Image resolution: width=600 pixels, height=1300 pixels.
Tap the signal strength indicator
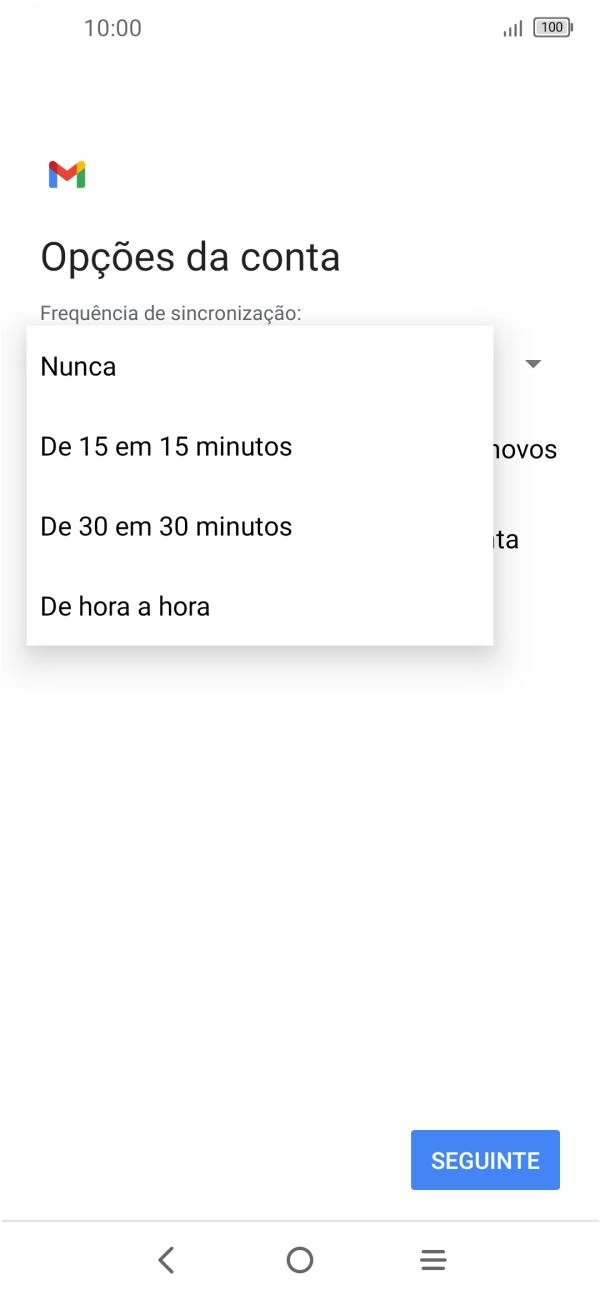click(510, 28)
